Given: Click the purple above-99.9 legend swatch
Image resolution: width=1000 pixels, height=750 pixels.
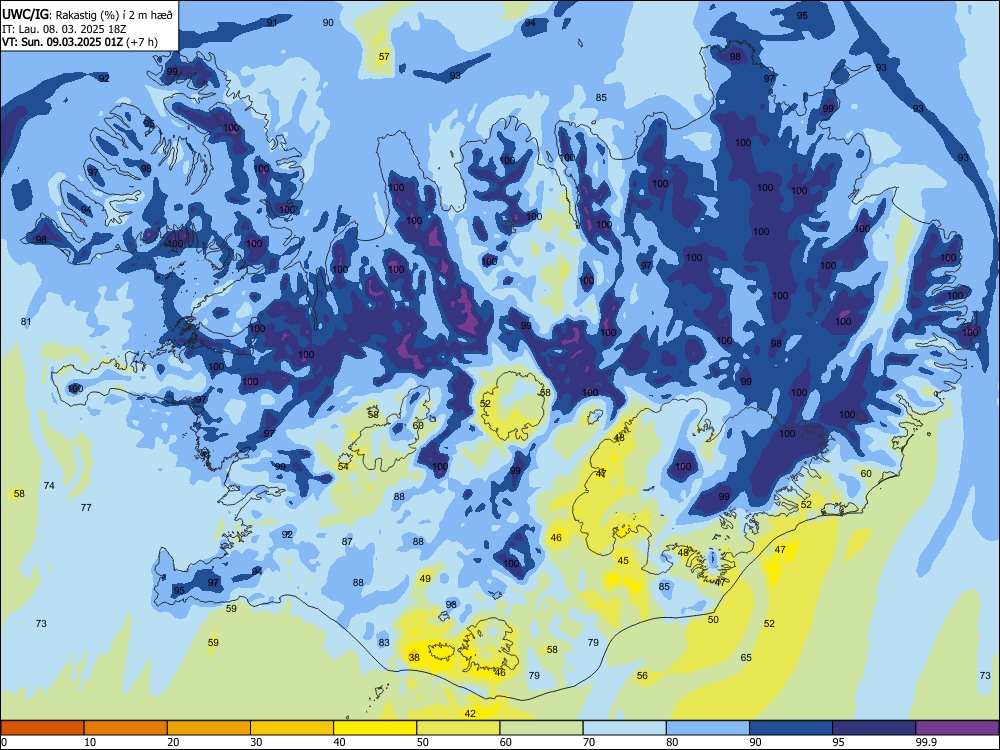Looking at the screenshot, I should (957, 728).
